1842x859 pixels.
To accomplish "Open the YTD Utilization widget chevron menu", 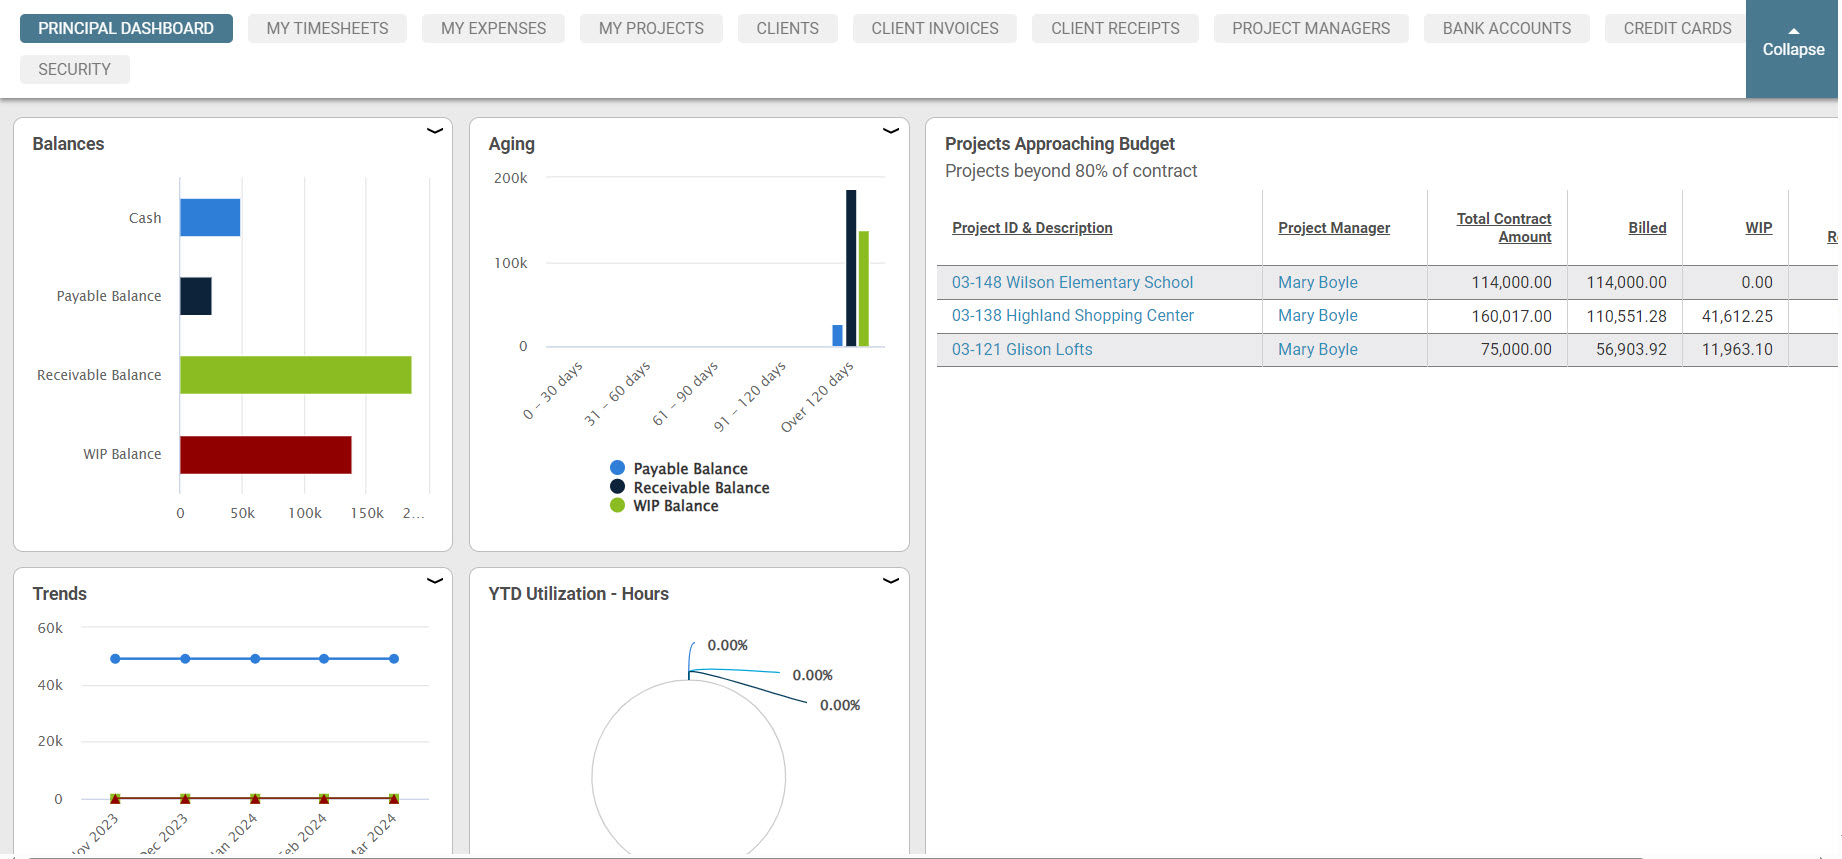I will tap(891, 581).
